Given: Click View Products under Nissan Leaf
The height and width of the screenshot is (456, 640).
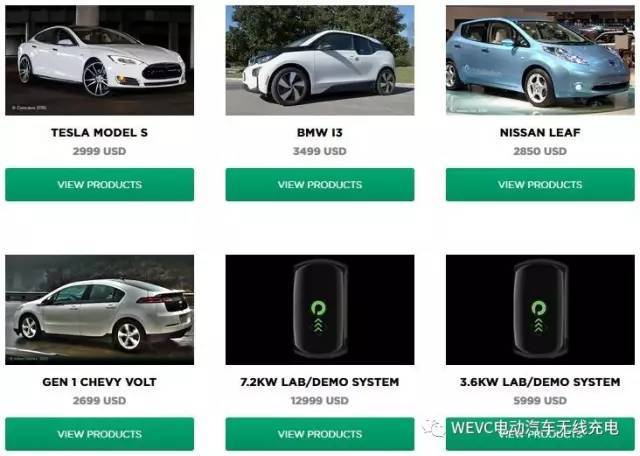Looking at the screenshot, I should [540, 185].
